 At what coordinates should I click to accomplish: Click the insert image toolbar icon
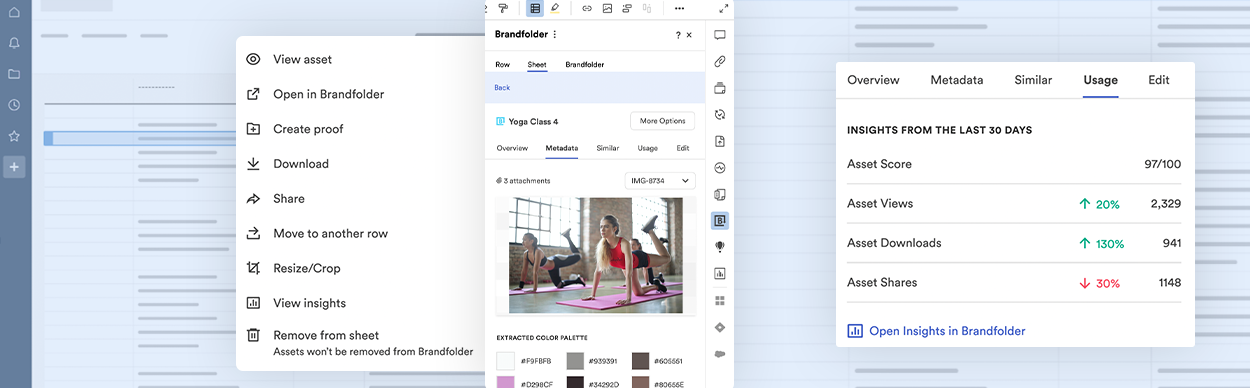tap(607, 8)
